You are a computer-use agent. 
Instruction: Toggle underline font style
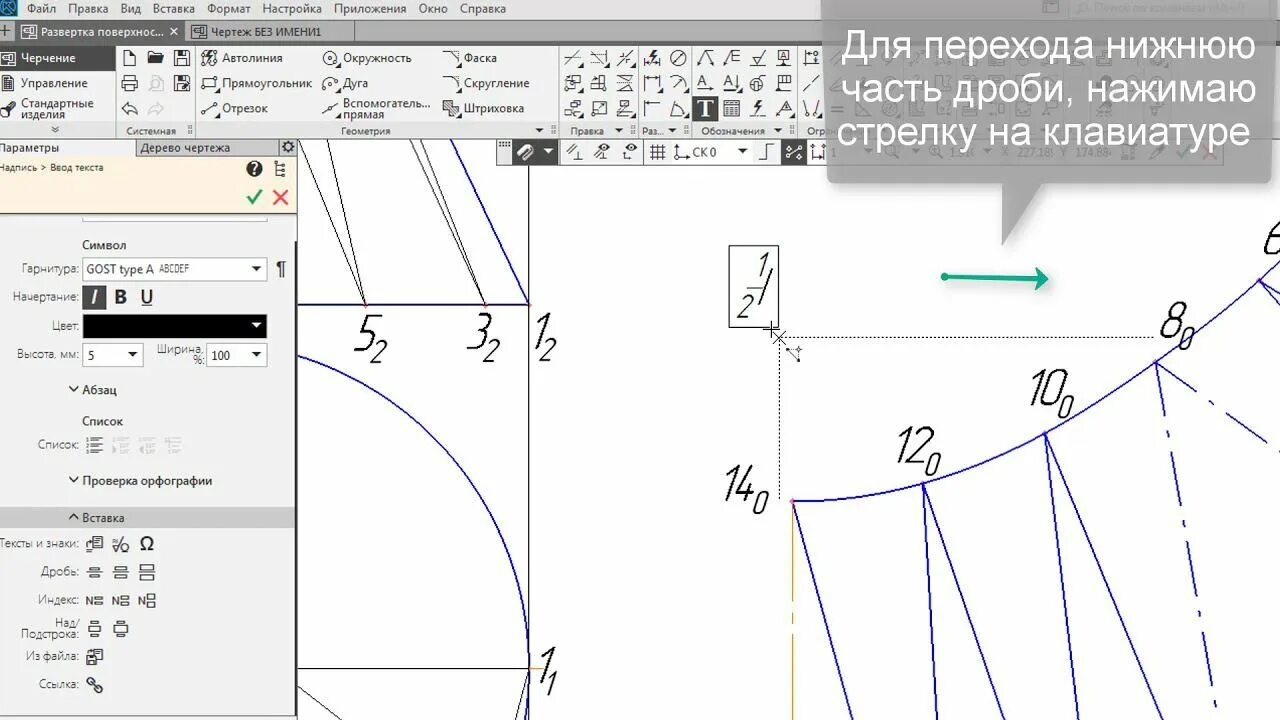147,297
